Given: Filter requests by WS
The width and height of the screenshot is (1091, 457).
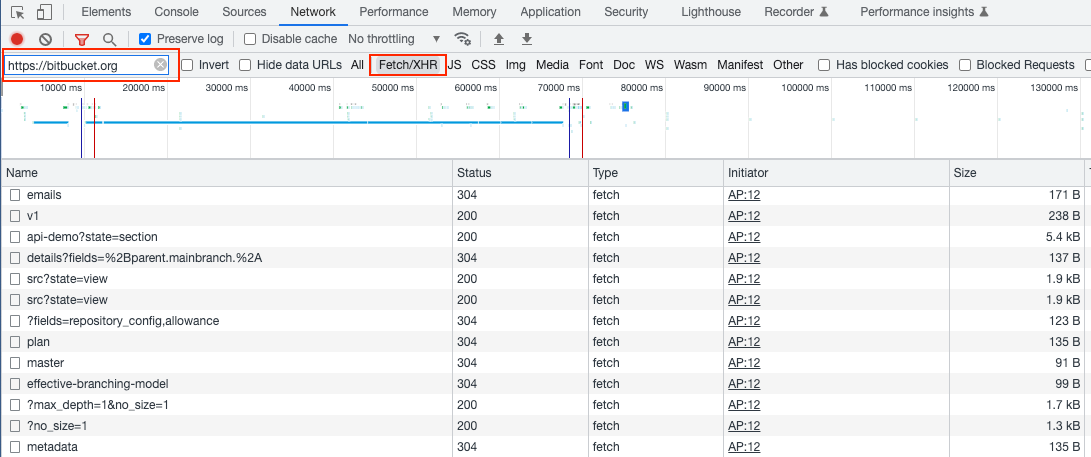Looking at the screenshot, I should [654, 65].
